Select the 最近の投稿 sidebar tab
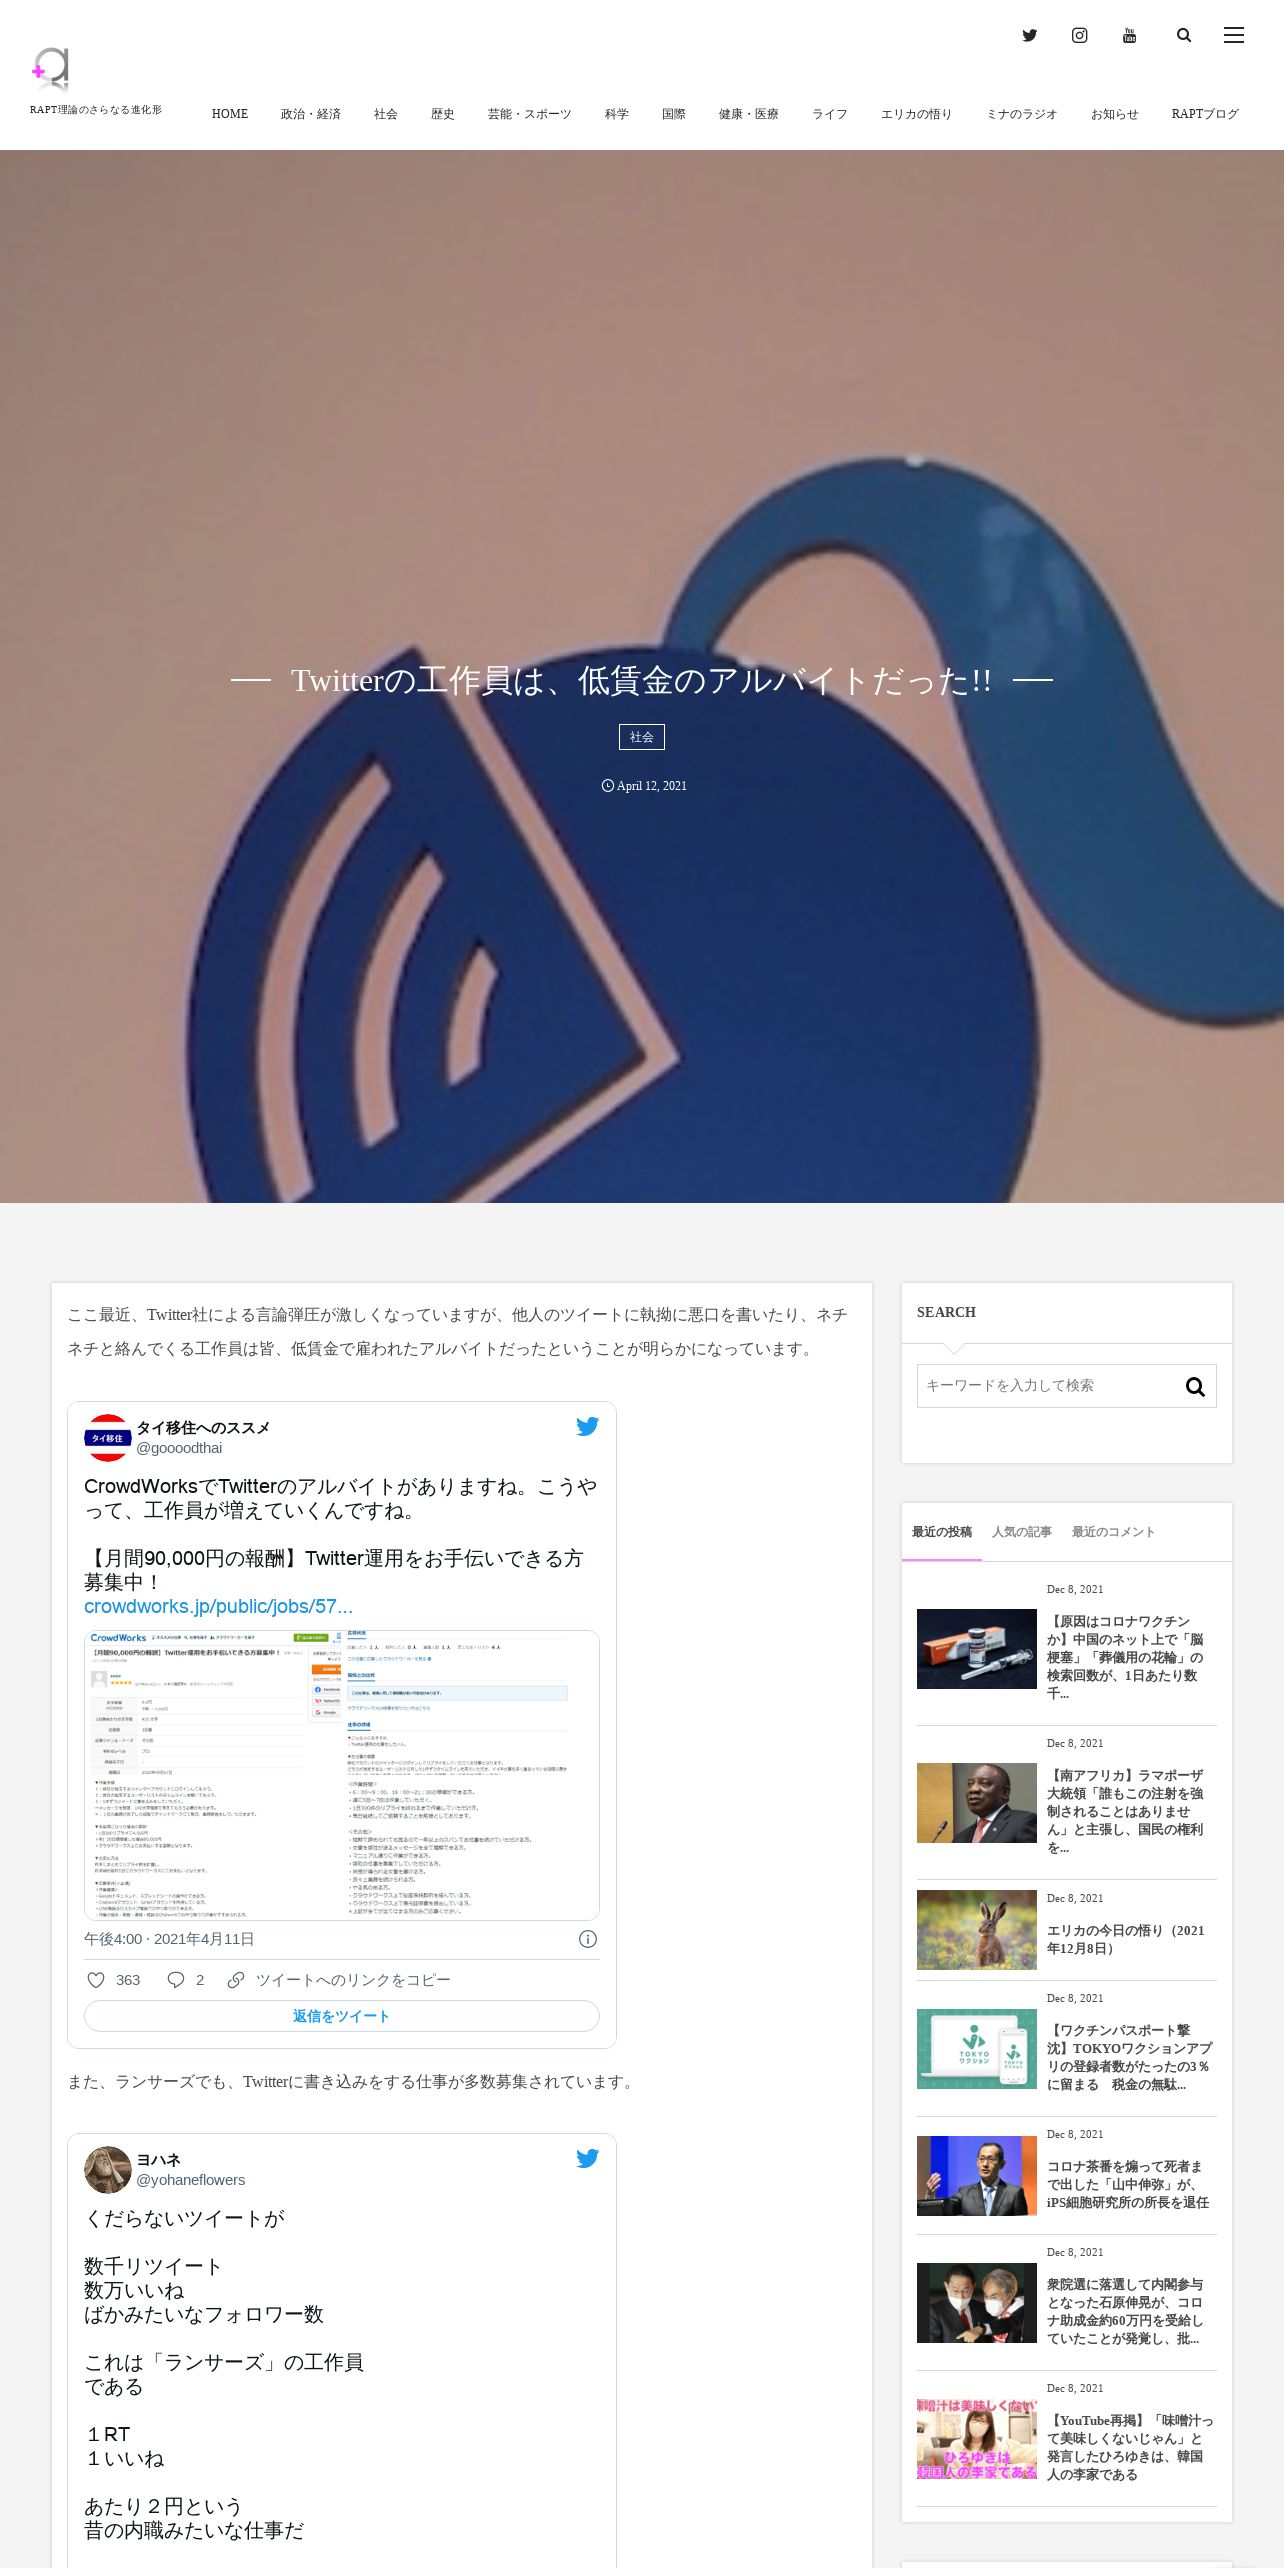This screenshot has height=2568, width=1284. point(942,1532)
